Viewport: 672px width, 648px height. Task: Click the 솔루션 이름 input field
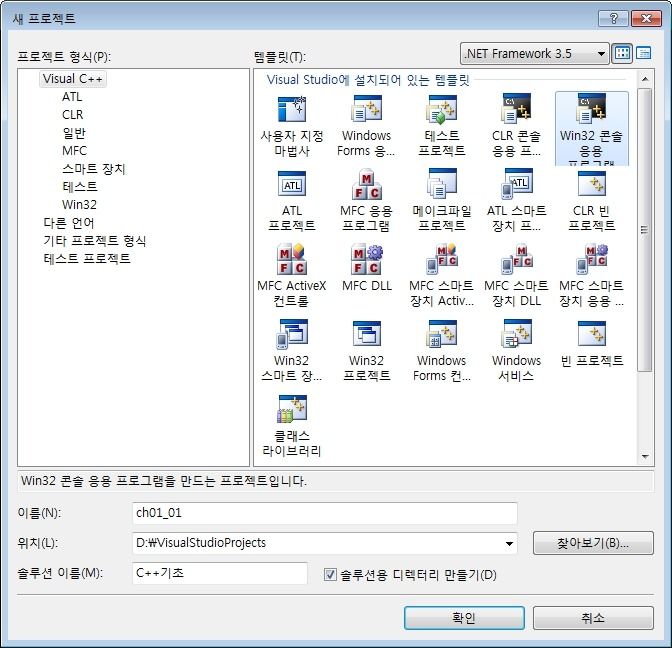pyautogui.click(x=220, y=573)
